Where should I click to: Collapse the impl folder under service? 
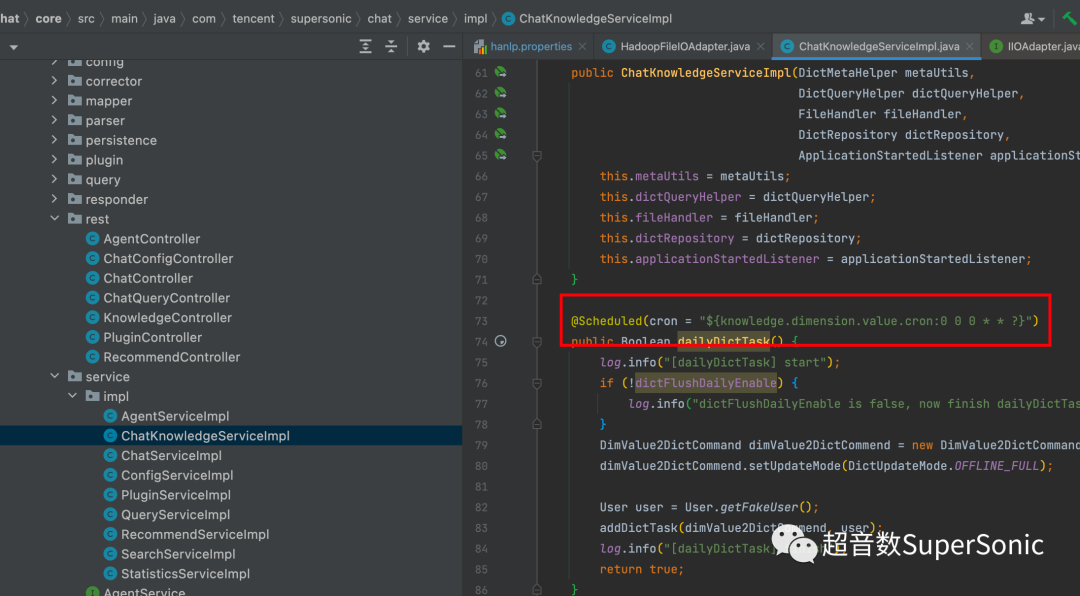(73, 396)
